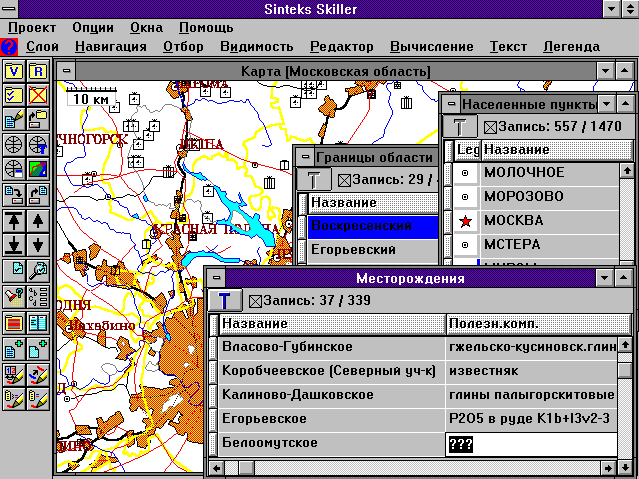Open the Границы области window control menu
This screenshot has width=639, height=479.
pyautogui.click(x=304, y=157)
